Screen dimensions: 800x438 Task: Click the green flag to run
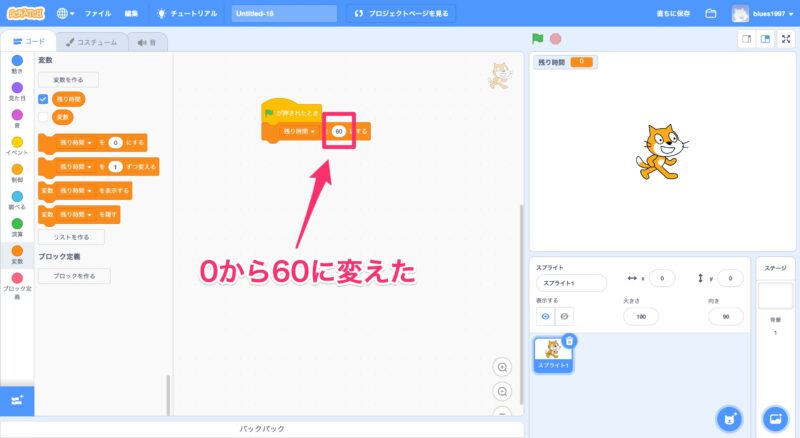(538, 39)
